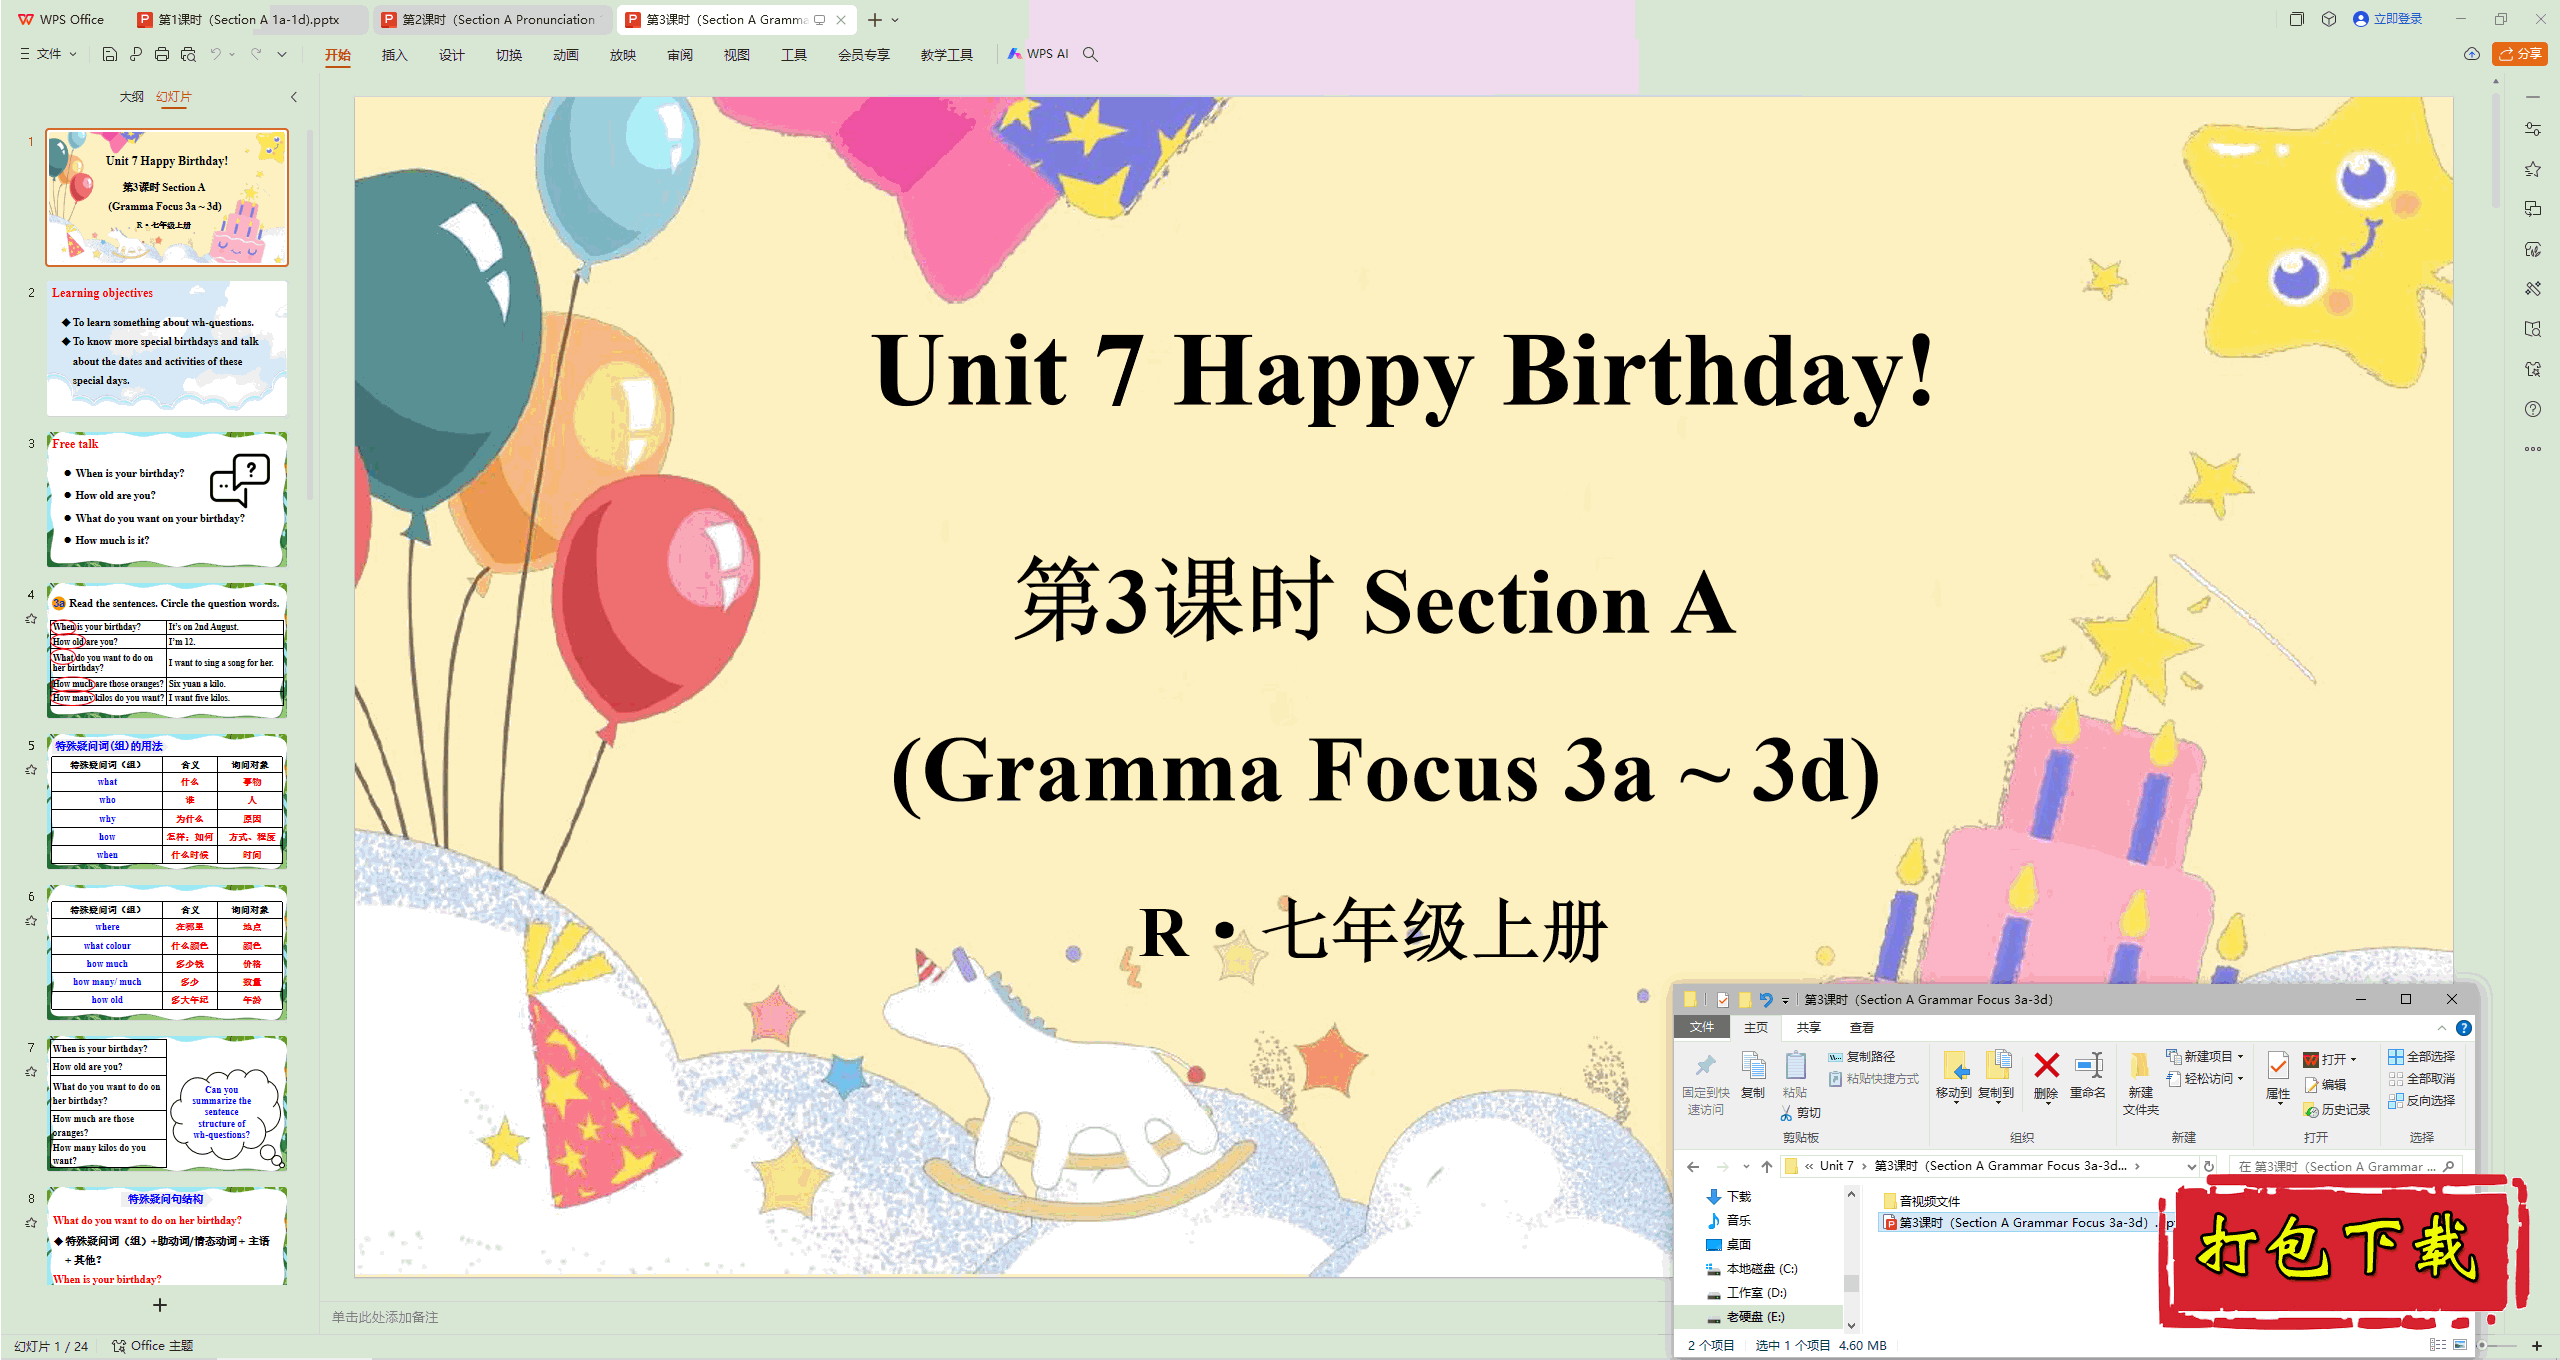Click the redo arrow in WPS toolbar
This screenshot has height=1360, width=2560.
(257, 54)
